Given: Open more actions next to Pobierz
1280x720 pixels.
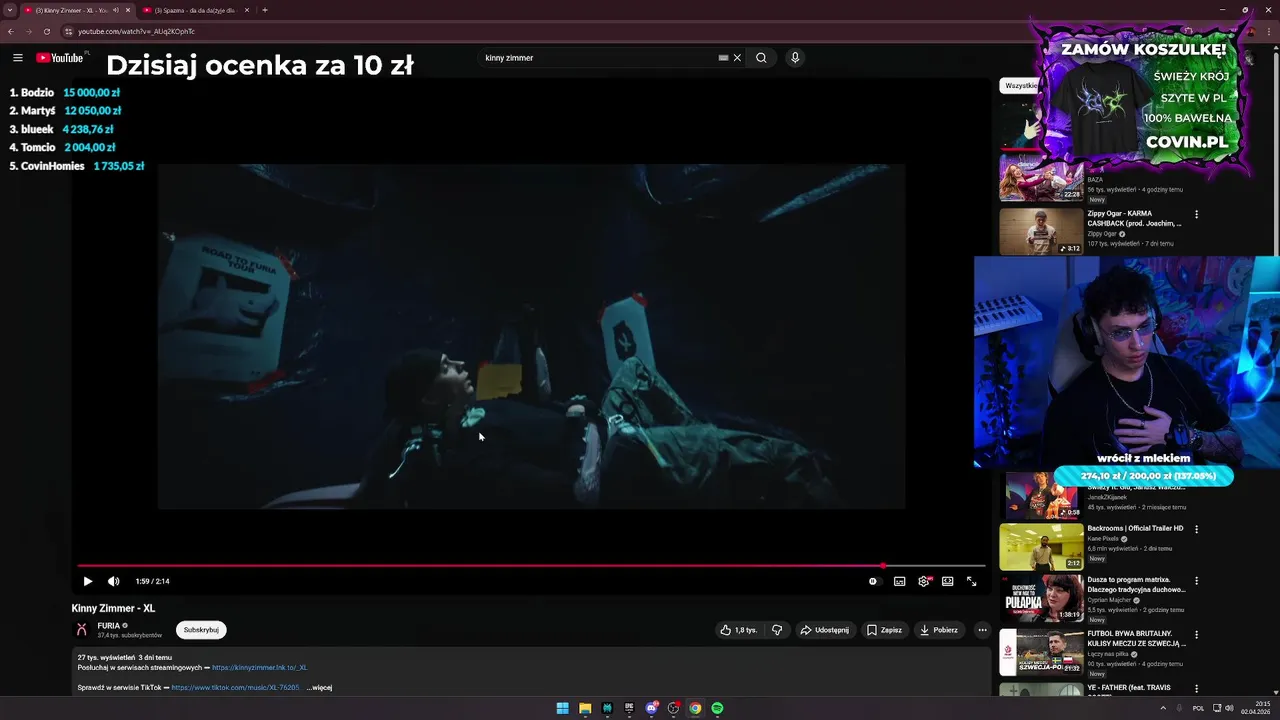Looking at the screenshot, I should pos(982,630).
